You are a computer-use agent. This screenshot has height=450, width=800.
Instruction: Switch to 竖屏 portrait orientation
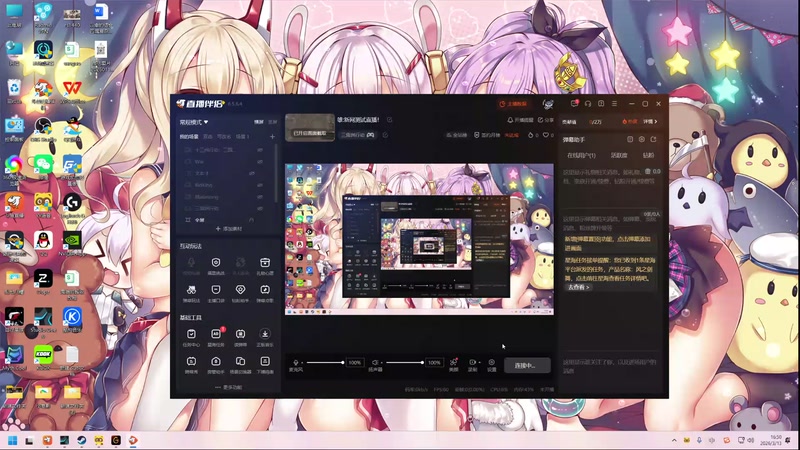272,122
